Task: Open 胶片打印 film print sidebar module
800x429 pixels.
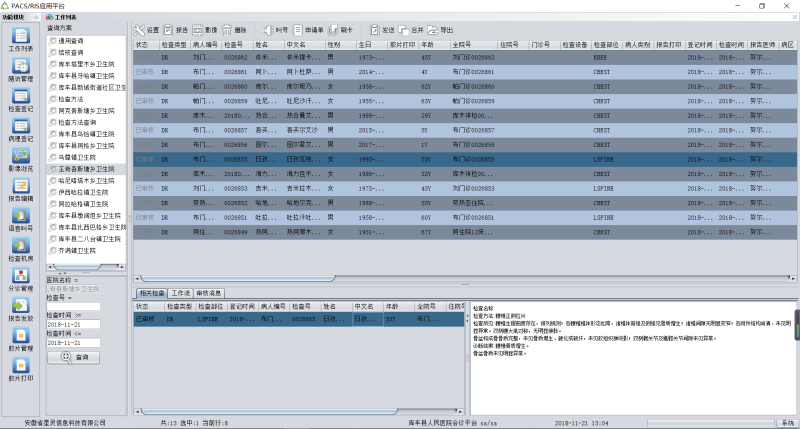Action: pyautogui.click(x=20, y=367)
